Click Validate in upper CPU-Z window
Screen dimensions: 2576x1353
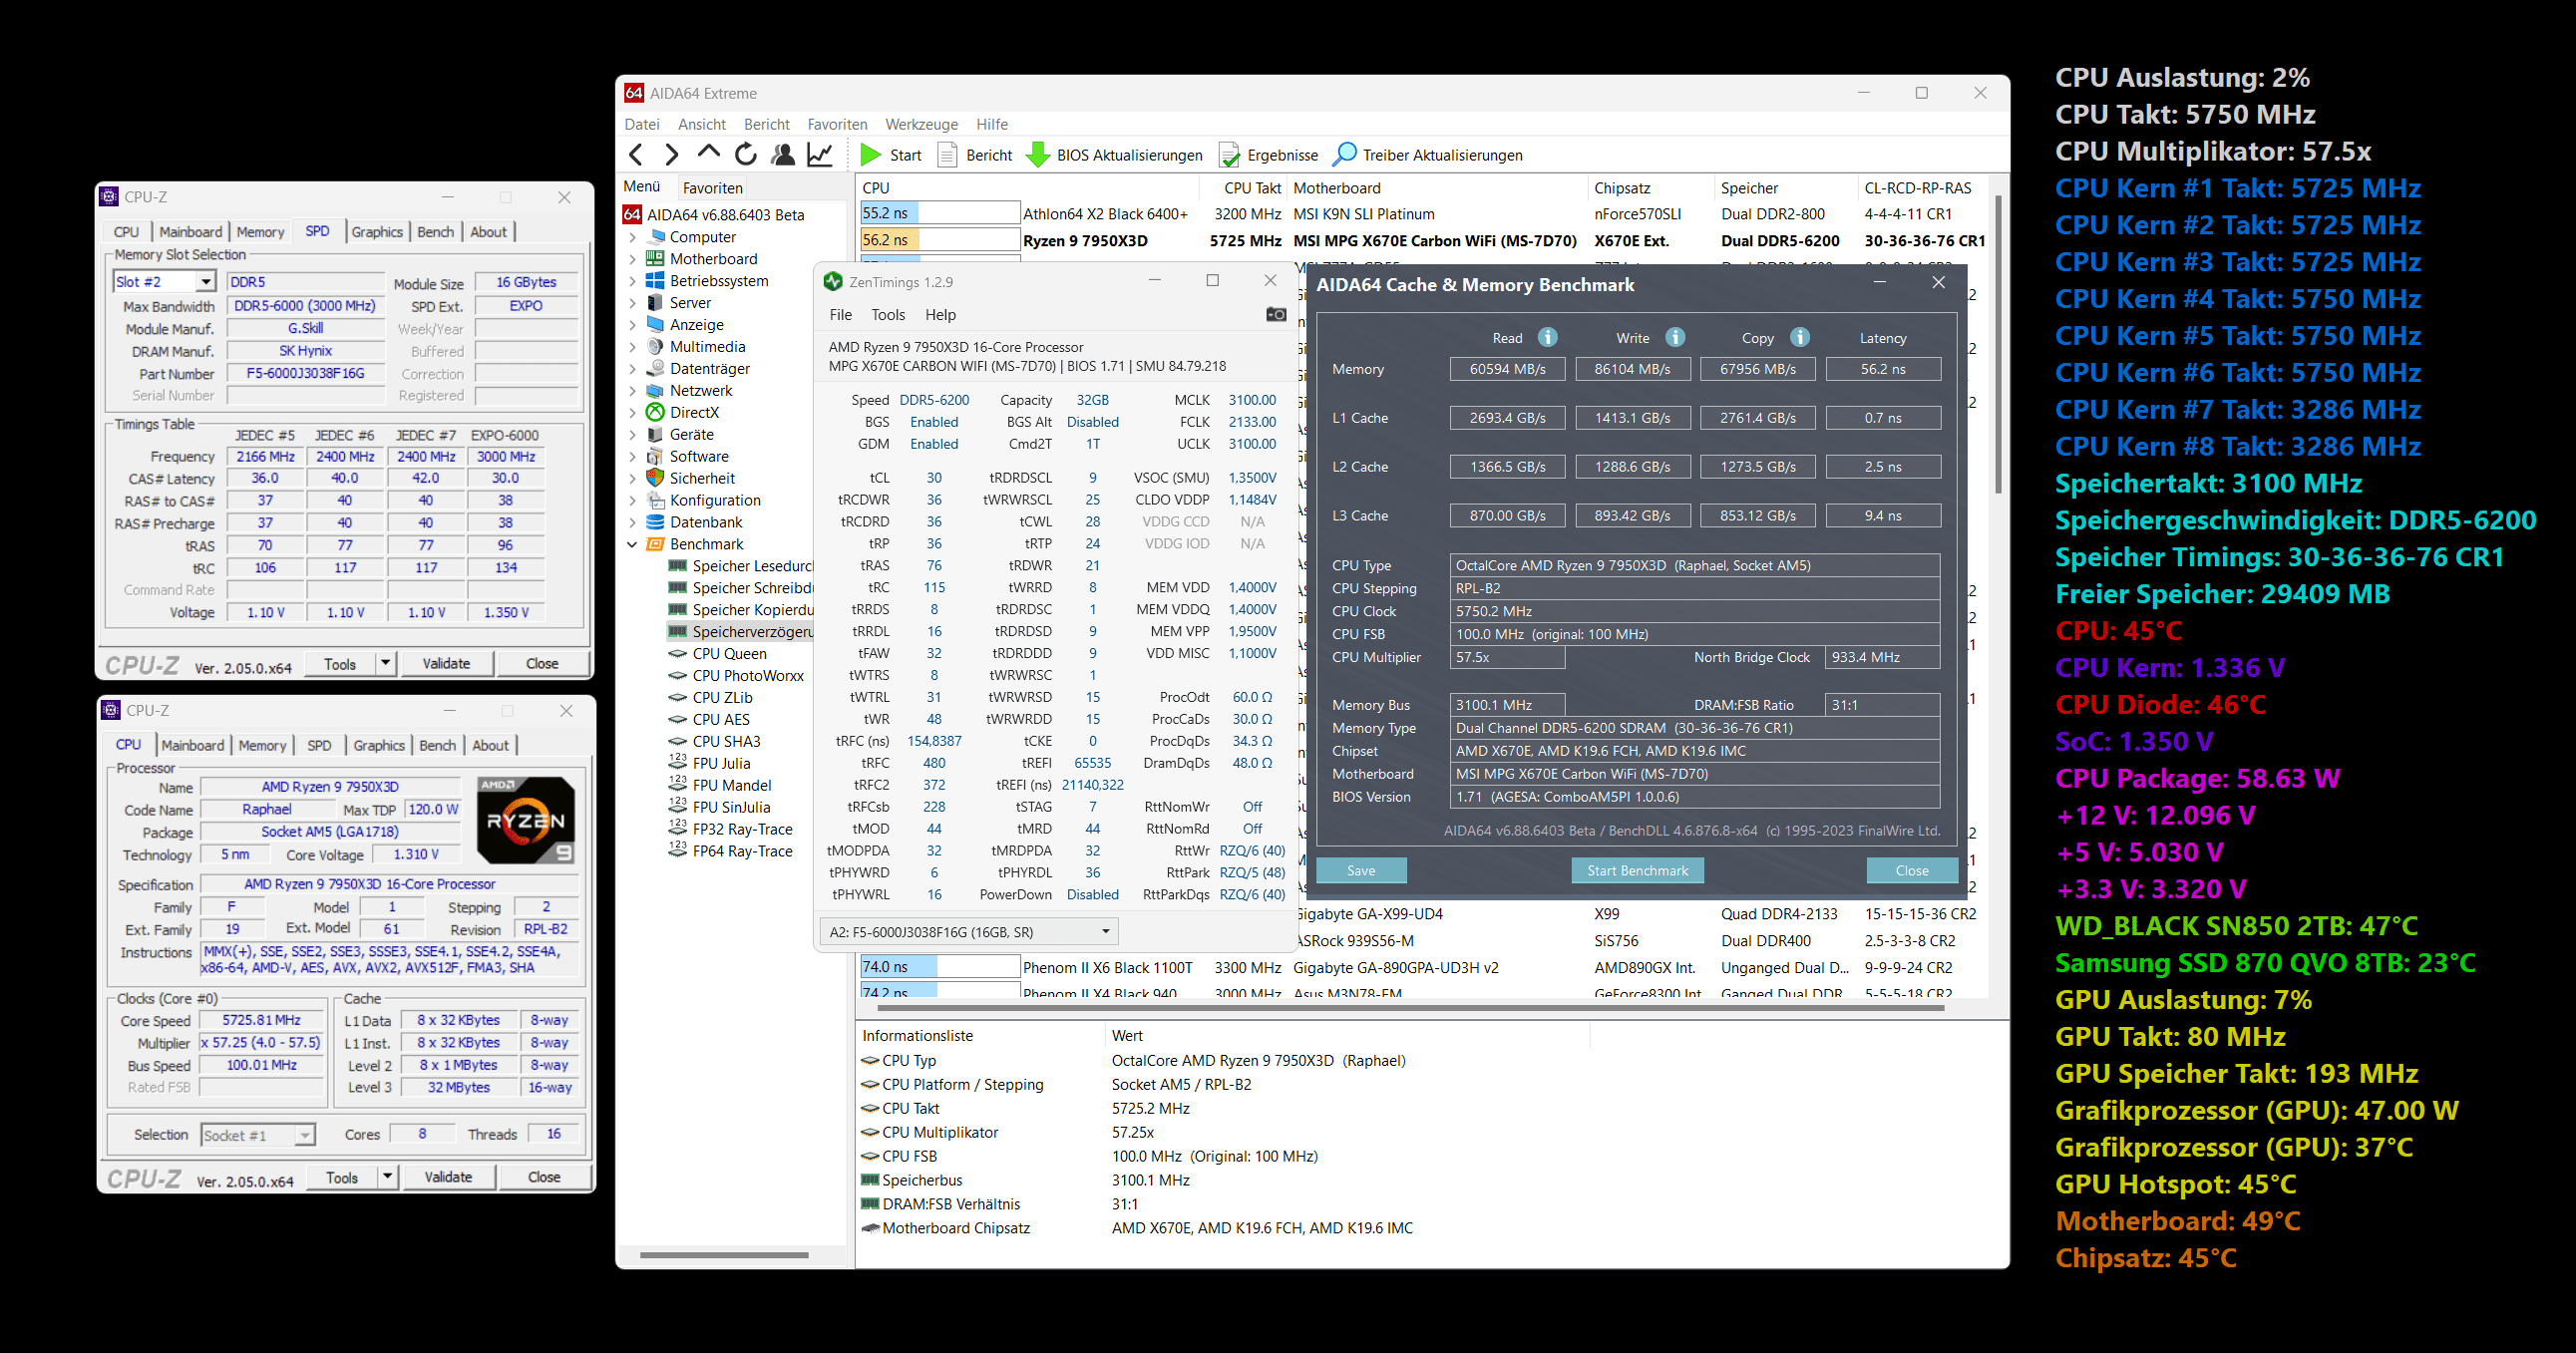(446, 663)
